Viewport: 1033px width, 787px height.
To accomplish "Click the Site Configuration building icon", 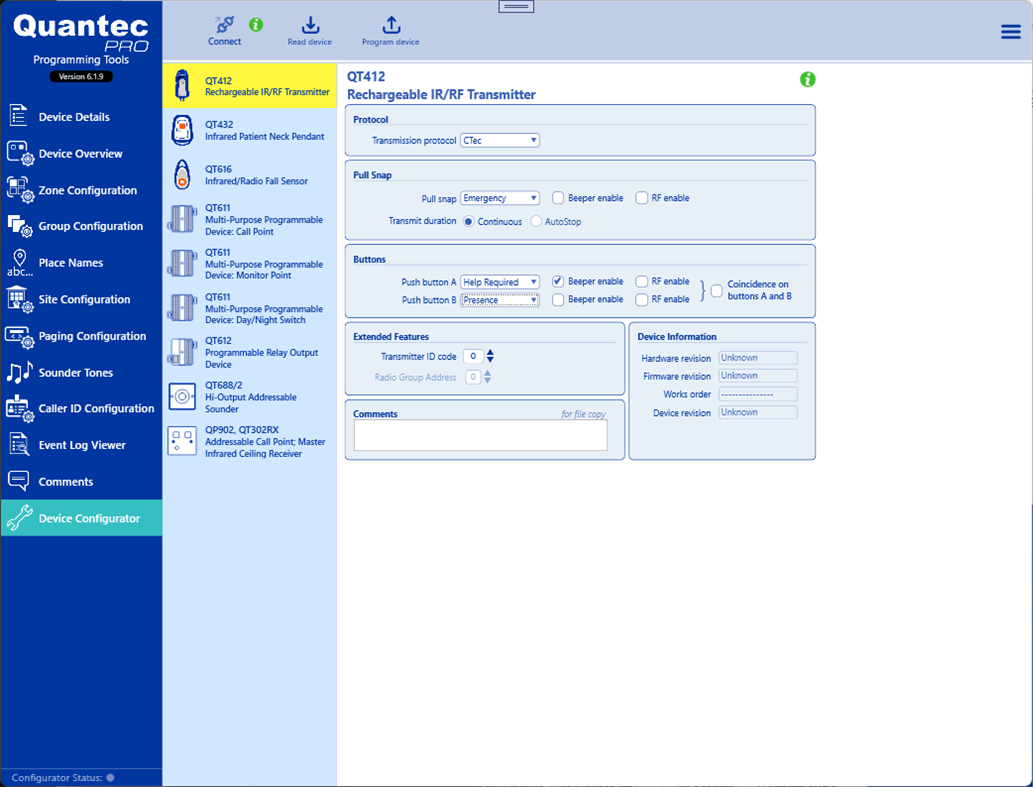I will coord(20,299).
